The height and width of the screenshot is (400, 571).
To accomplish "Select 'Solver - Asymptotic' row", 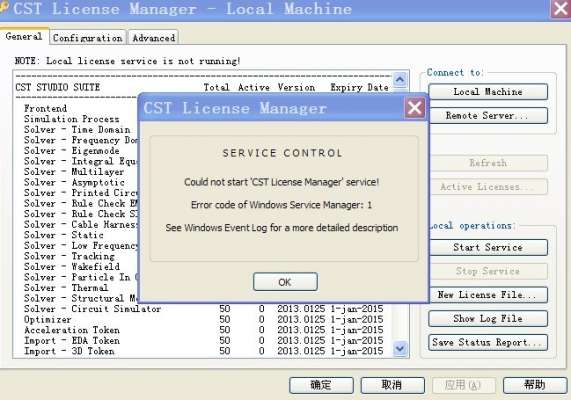I will tap(74, 183).
